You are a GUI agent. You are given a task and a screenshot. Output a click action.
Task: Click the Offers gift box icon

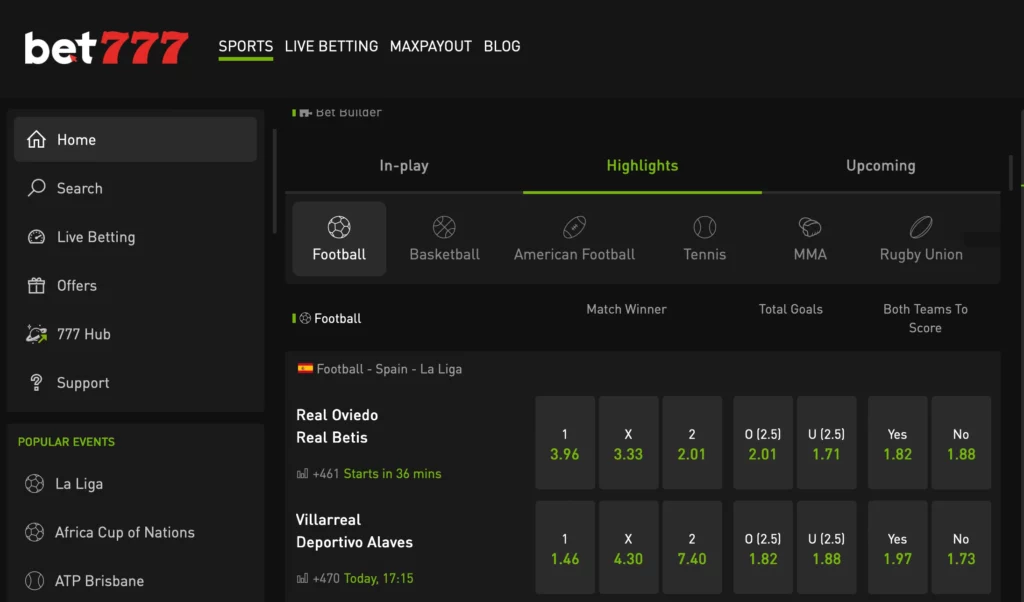[x=37, y=285]
